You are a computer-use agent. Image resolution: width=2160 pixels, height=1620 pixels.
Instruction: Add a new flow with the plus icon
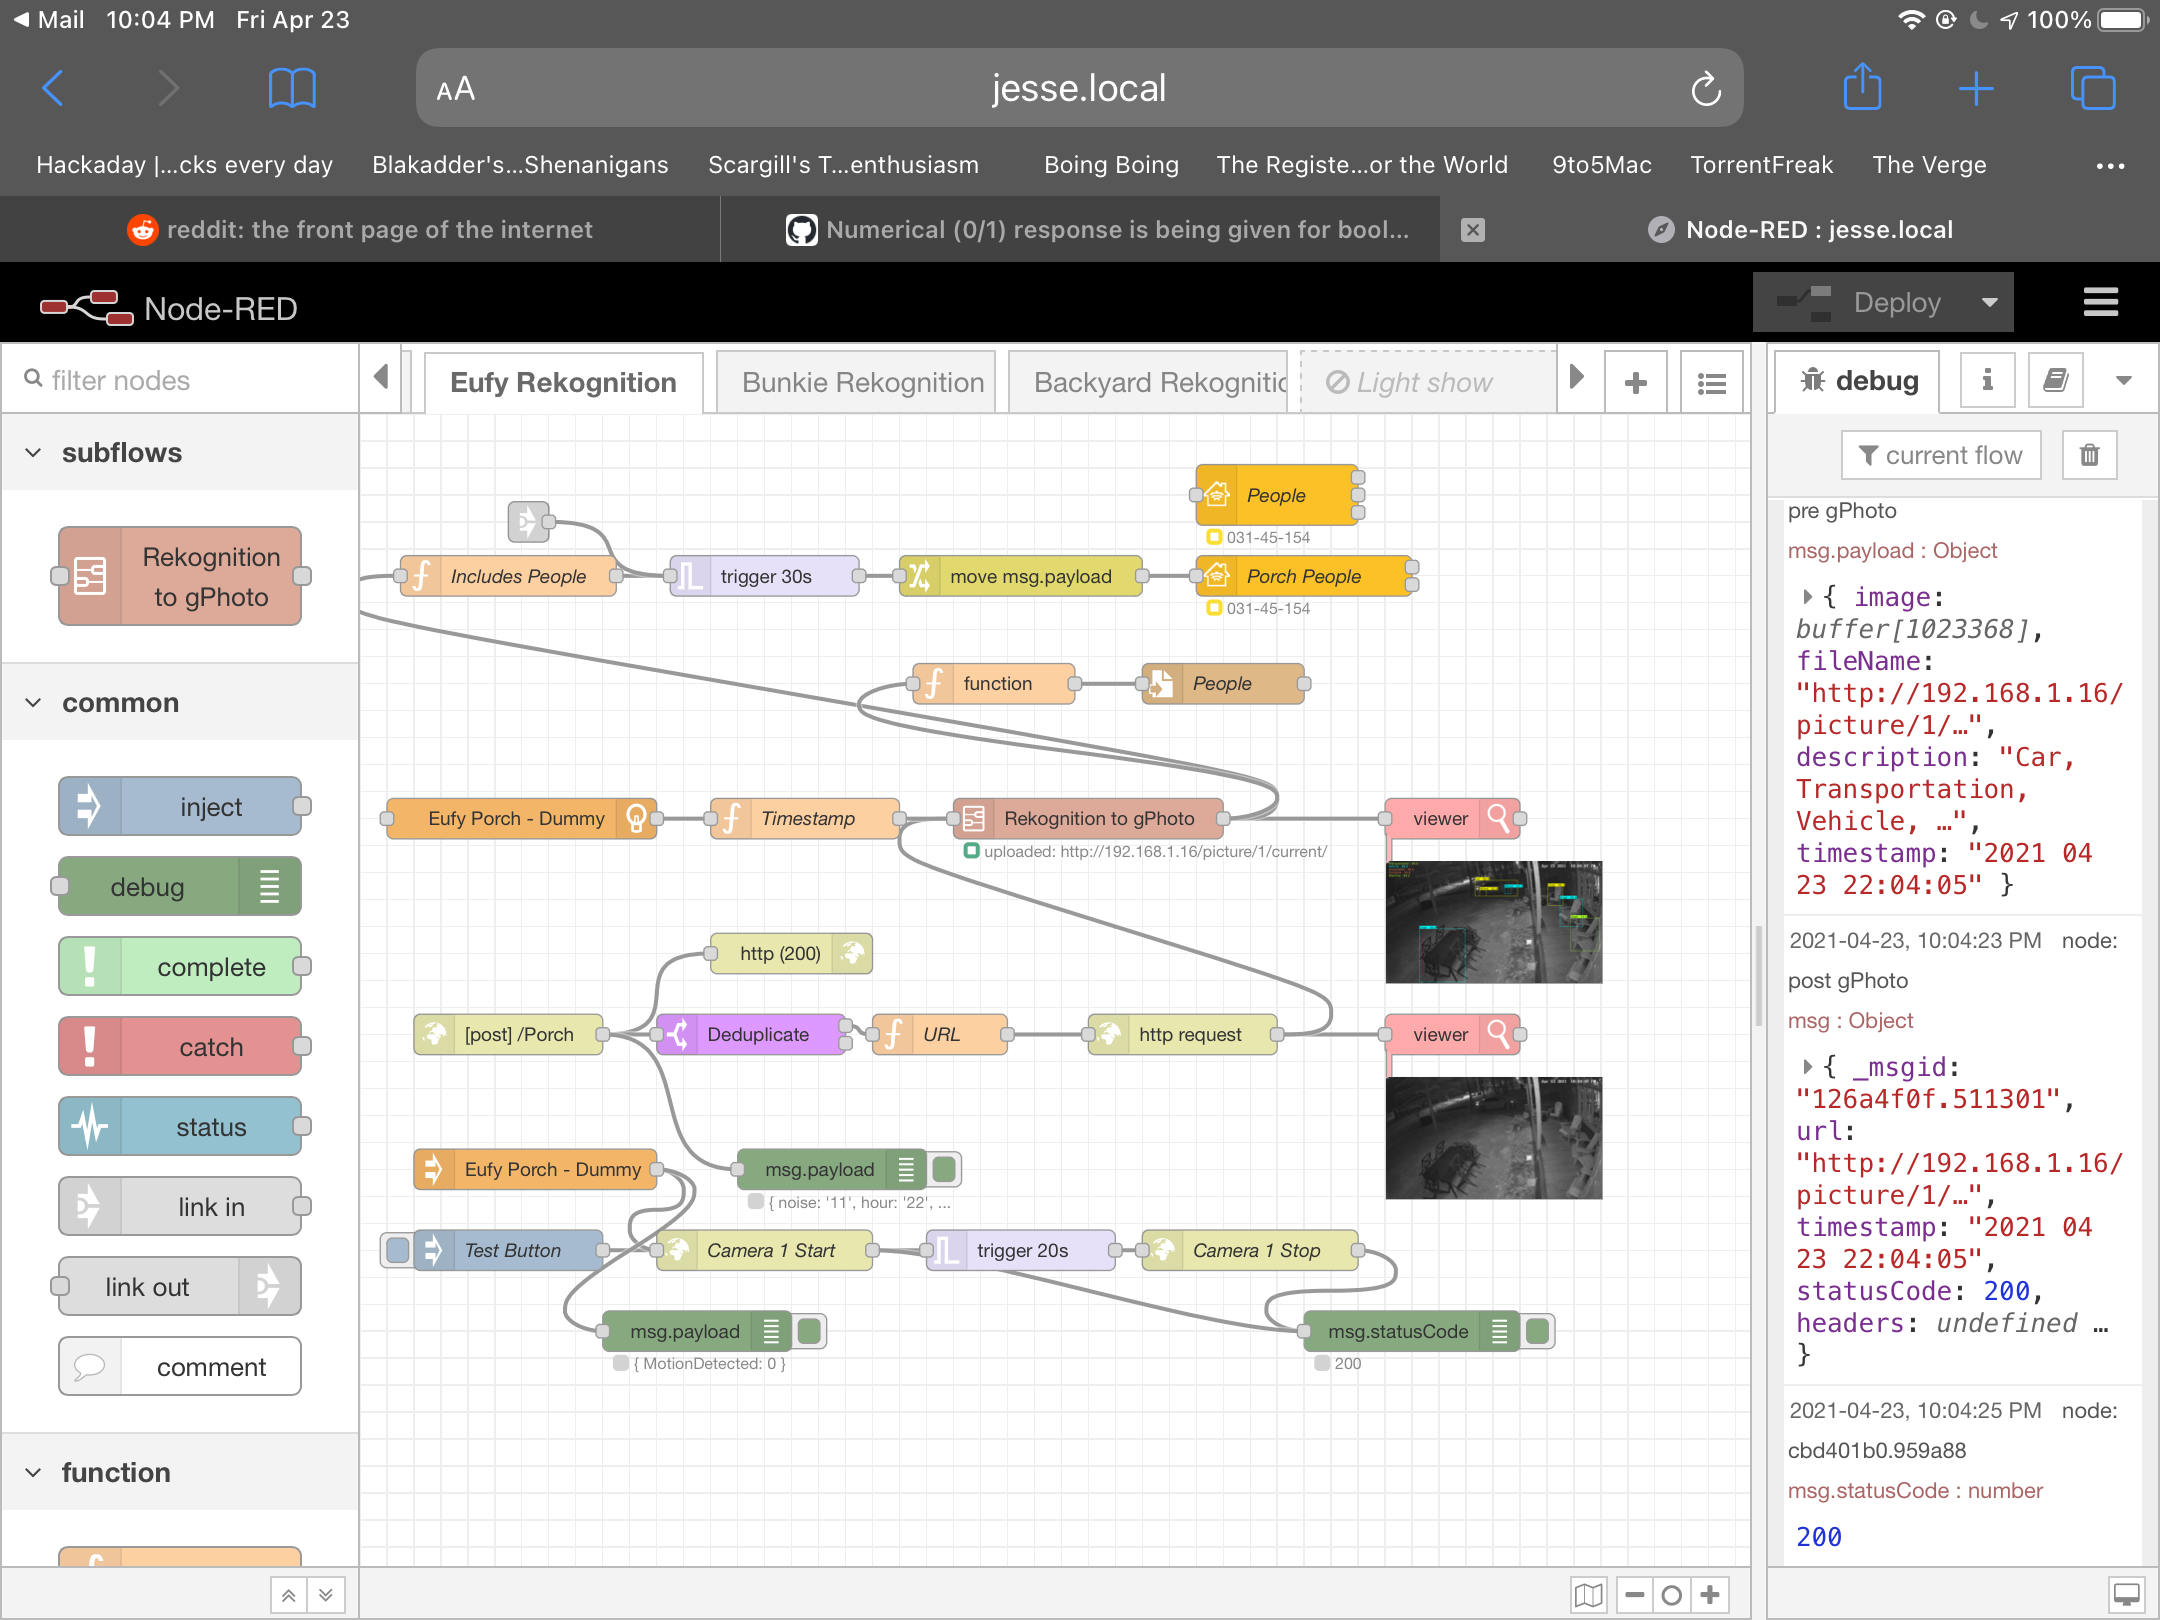click(1635, 381)
